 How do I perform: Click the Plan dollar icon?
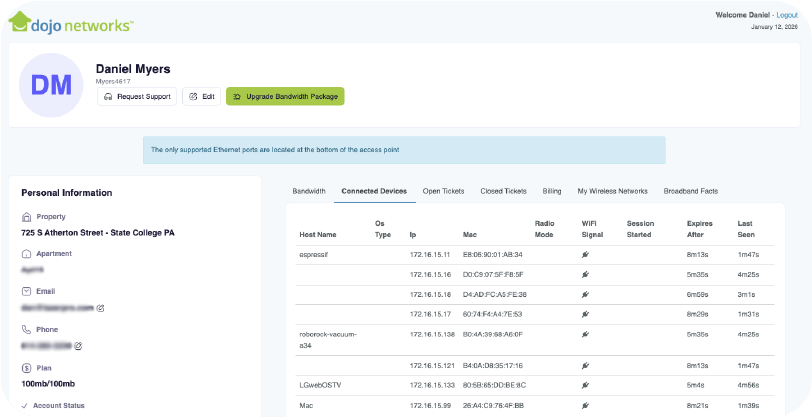(x=26, y=367)
